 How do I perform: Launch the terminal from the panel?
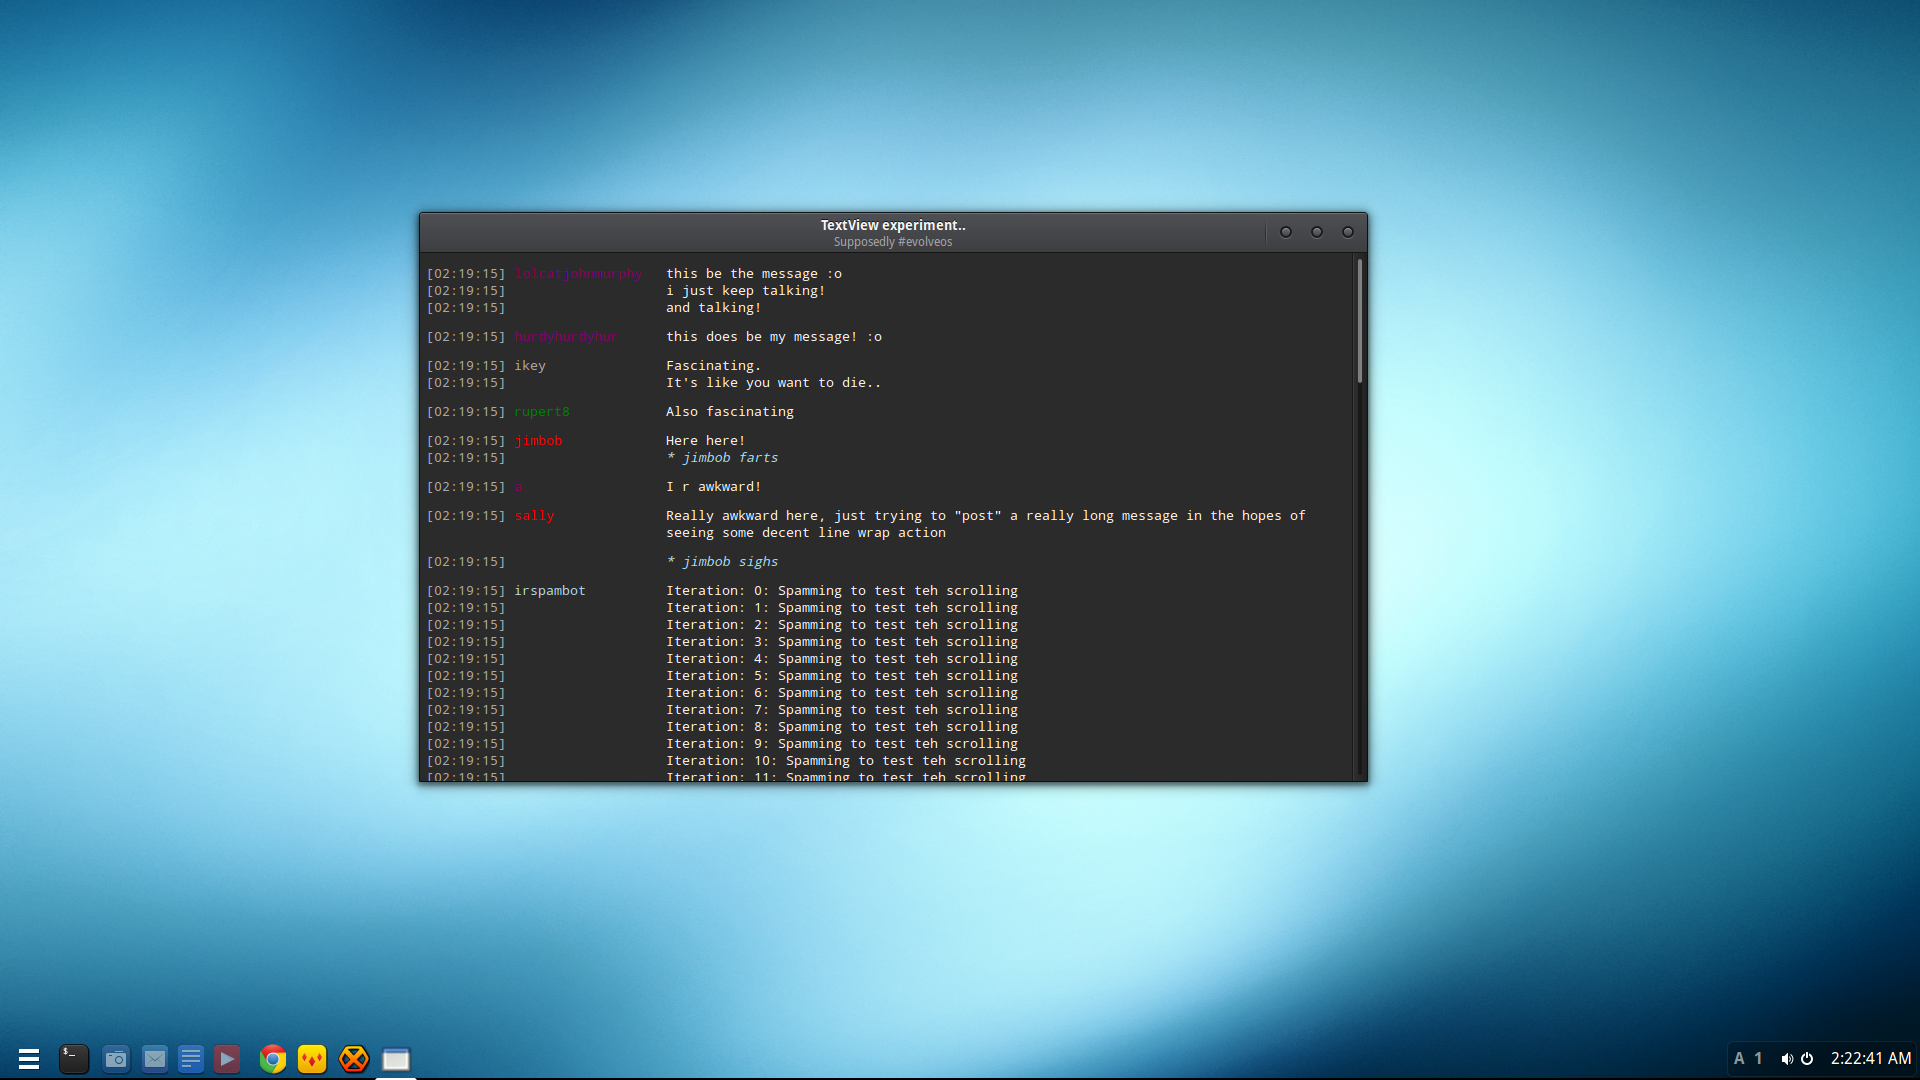(x=73, y=1059)
